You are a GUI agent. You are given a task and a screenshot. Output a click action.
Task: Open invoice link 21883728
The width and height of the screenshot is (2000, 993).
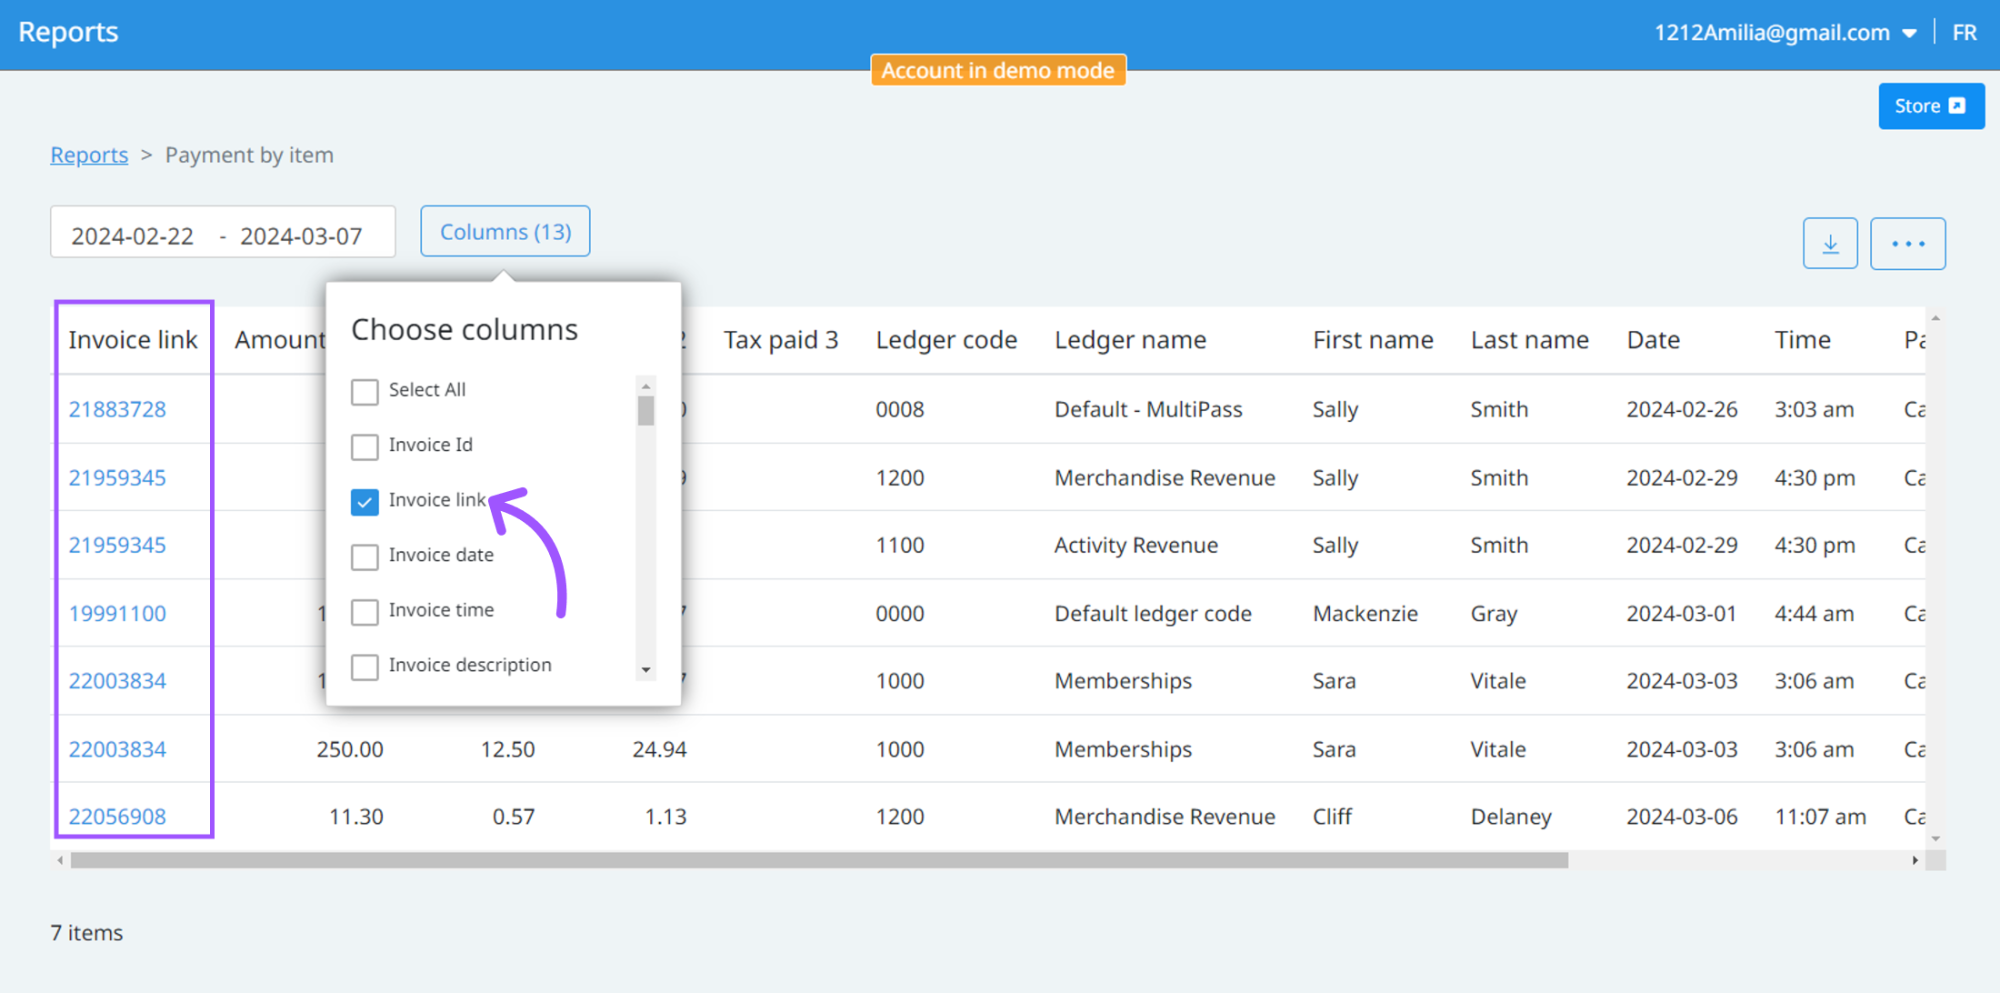pyautogui.click(x=117, y=409)
